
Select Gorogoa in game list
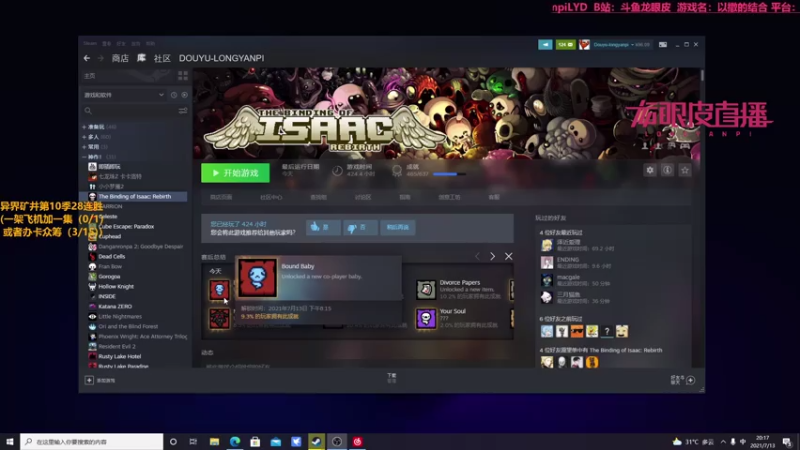pos(109,277)
